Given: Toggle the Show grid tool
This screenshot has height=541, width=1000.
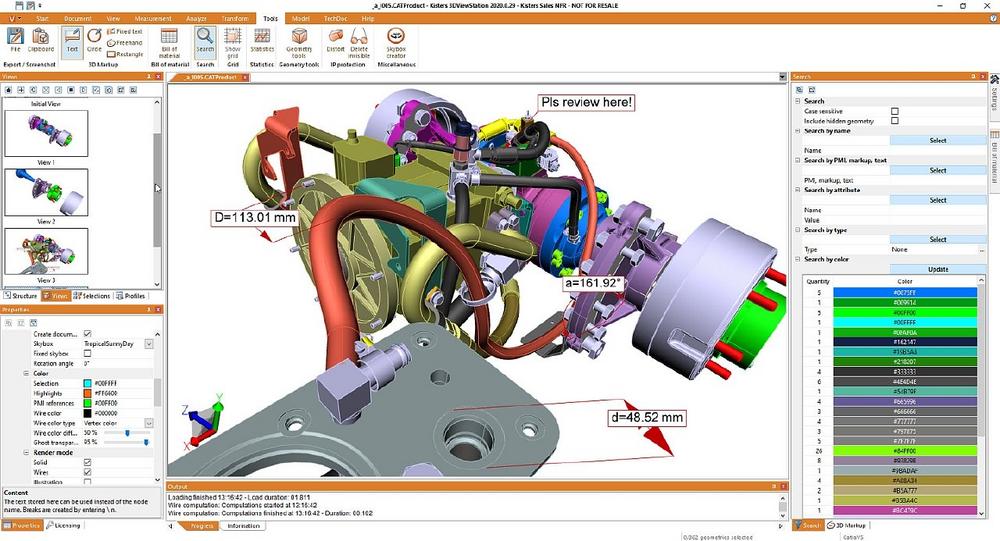Looking at the screenshot, I should pyautogui.click(x=233, y=43).
